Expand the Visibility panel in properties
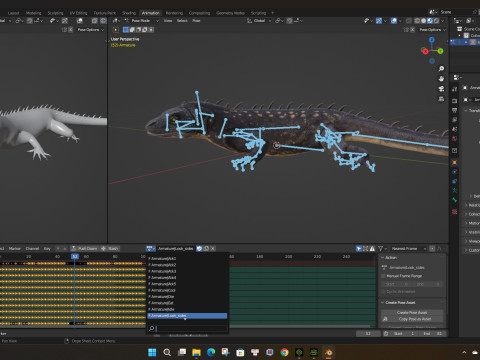The image size is (480, 360). tap(472, 232)
